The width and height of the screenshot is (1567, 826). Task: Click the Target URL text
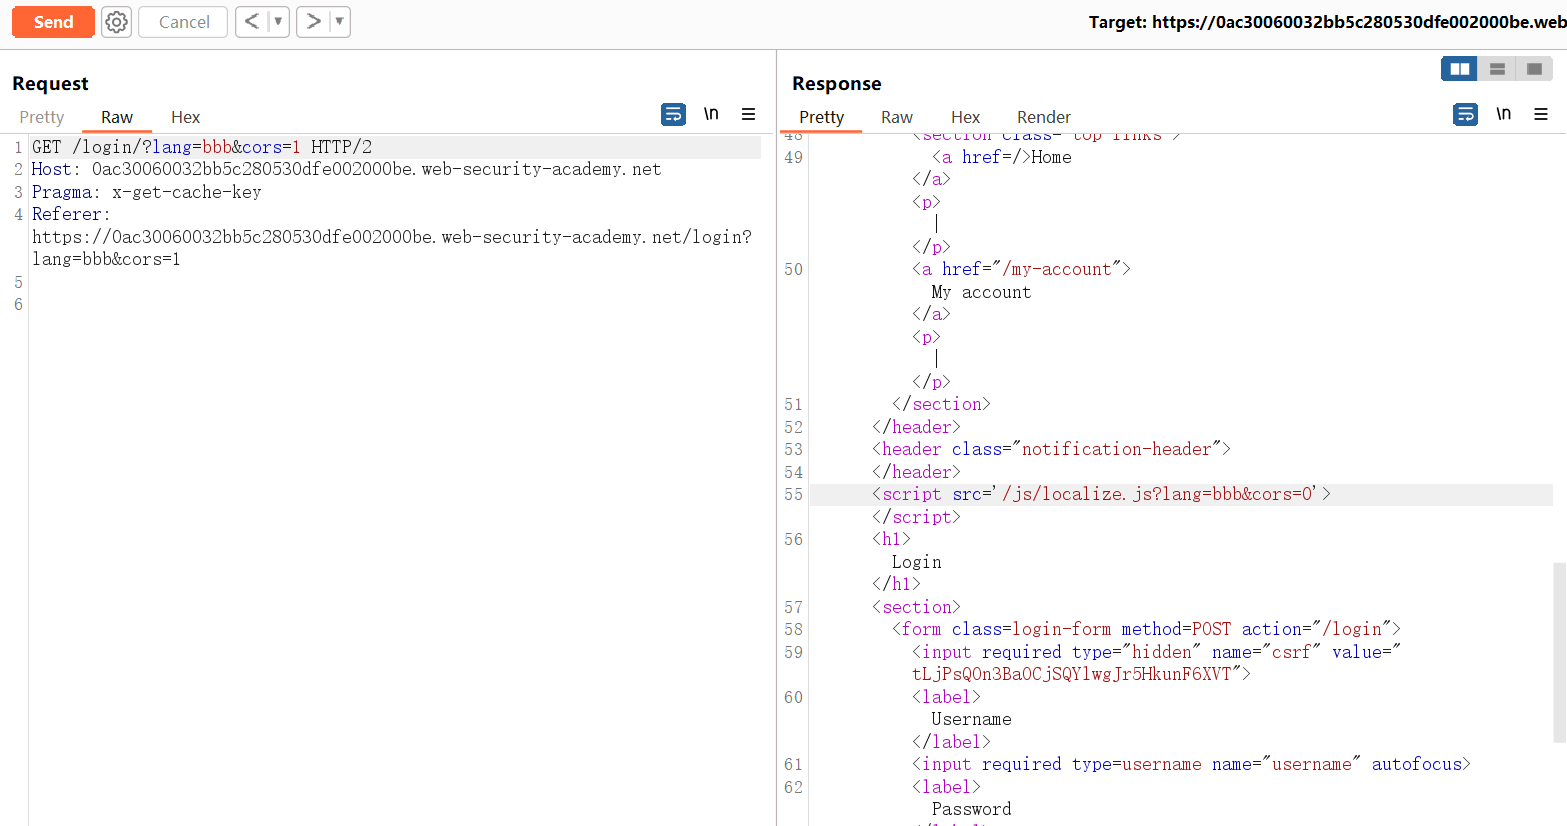click(x=1327, y=22)
